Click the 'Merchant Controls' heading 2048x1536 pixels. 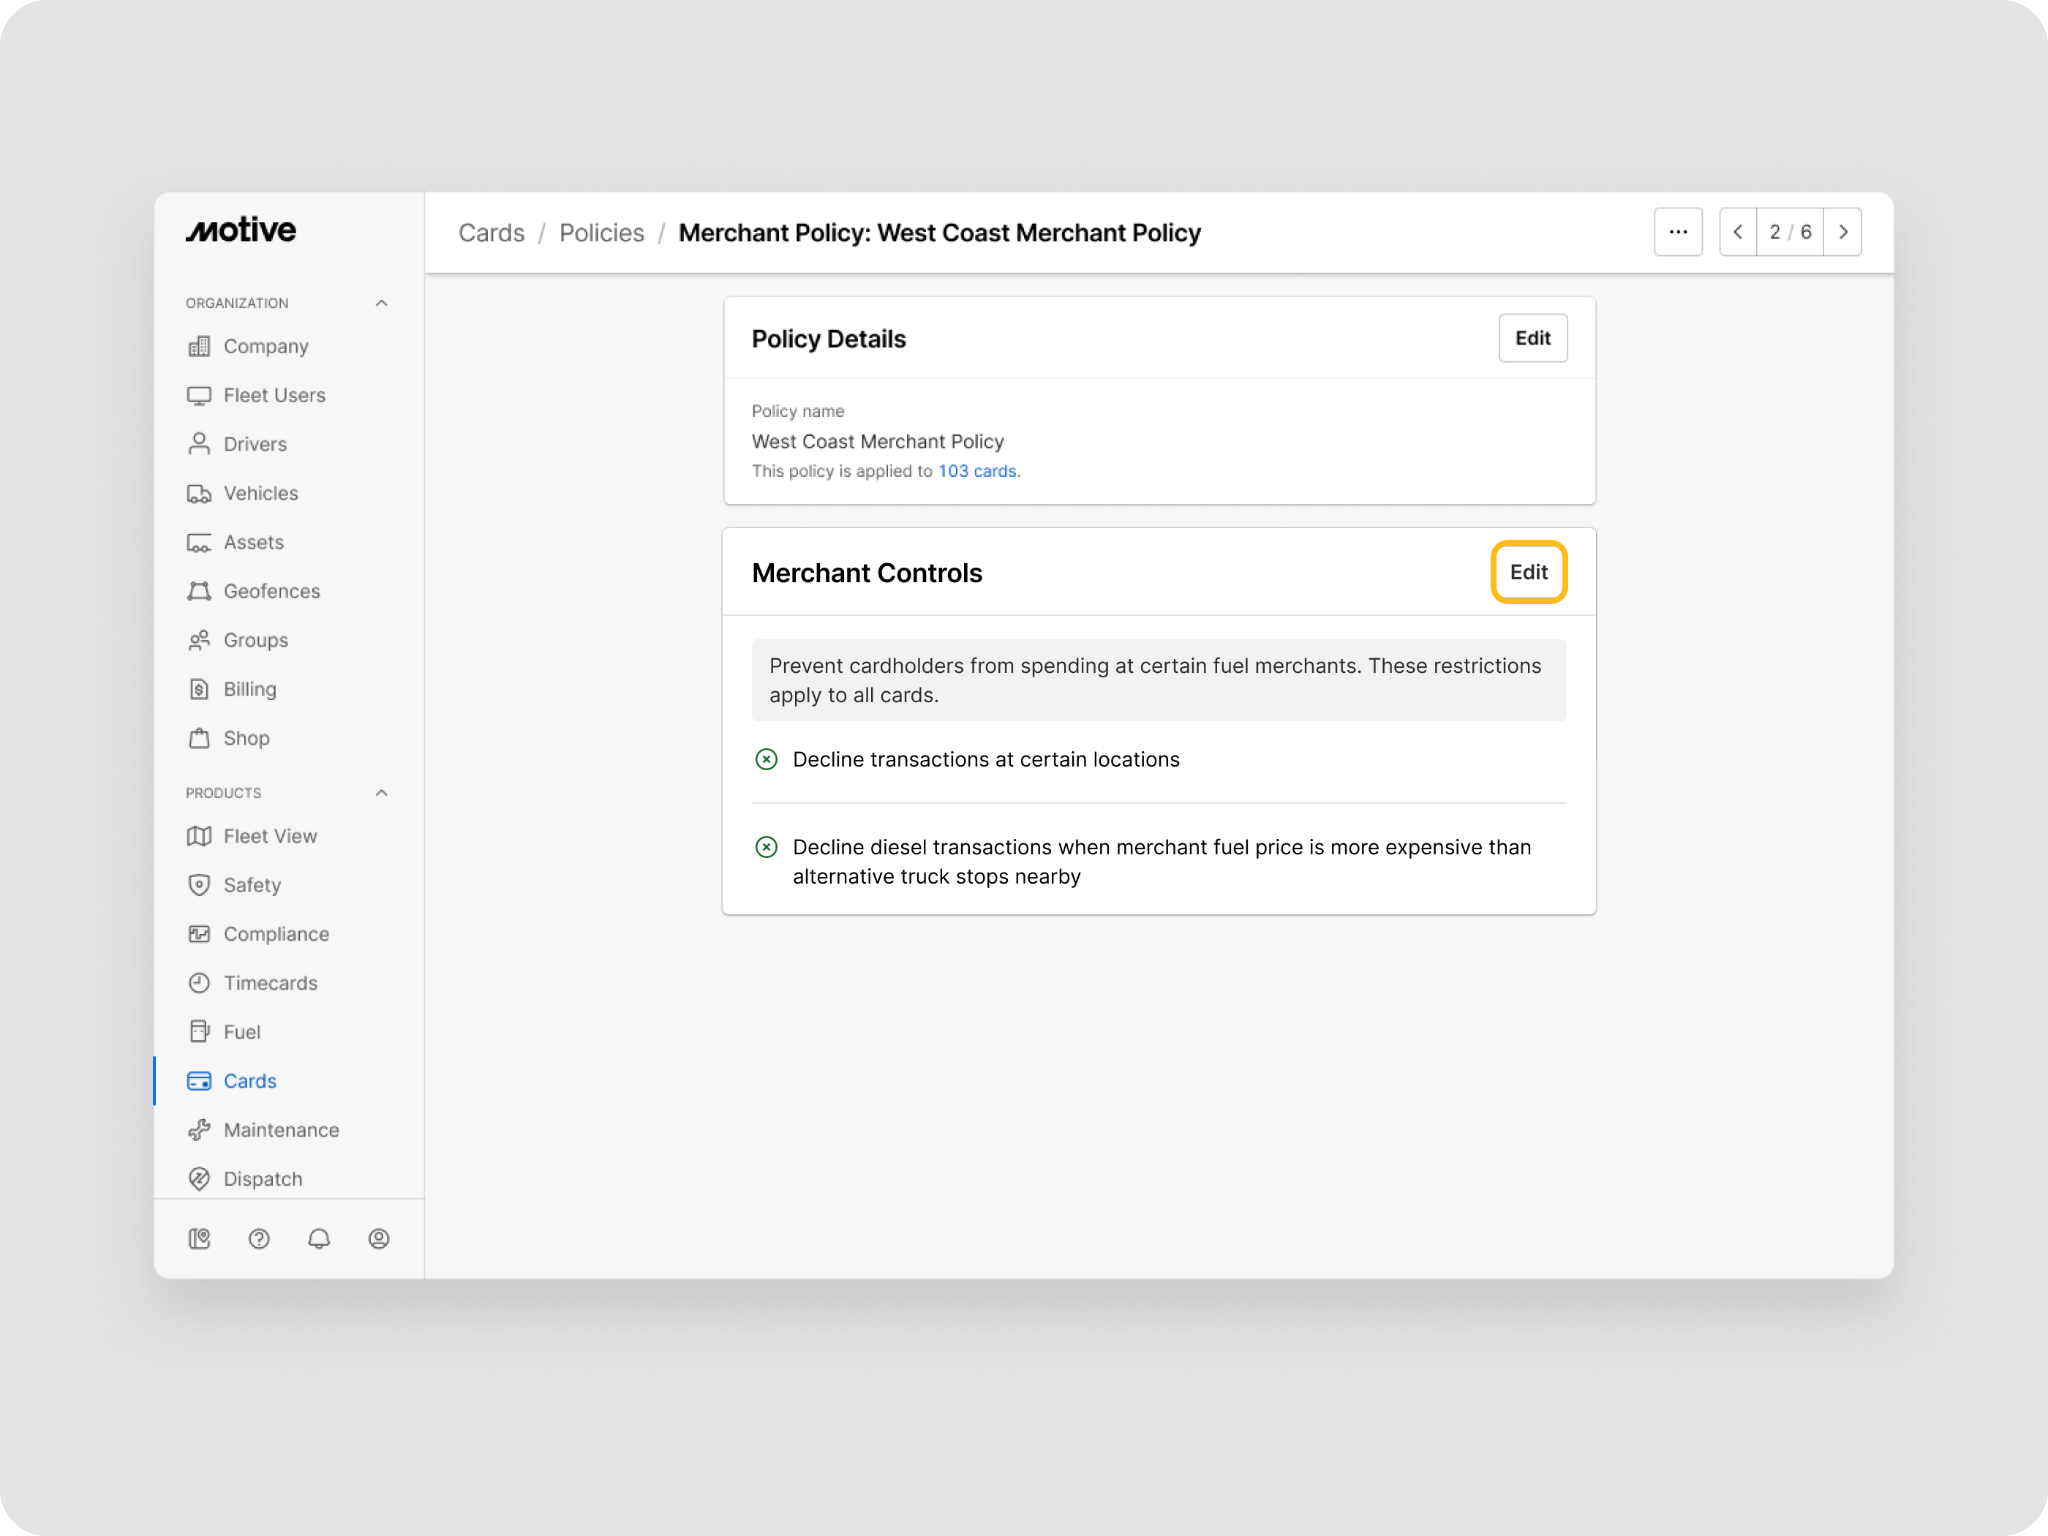point(867,573)
